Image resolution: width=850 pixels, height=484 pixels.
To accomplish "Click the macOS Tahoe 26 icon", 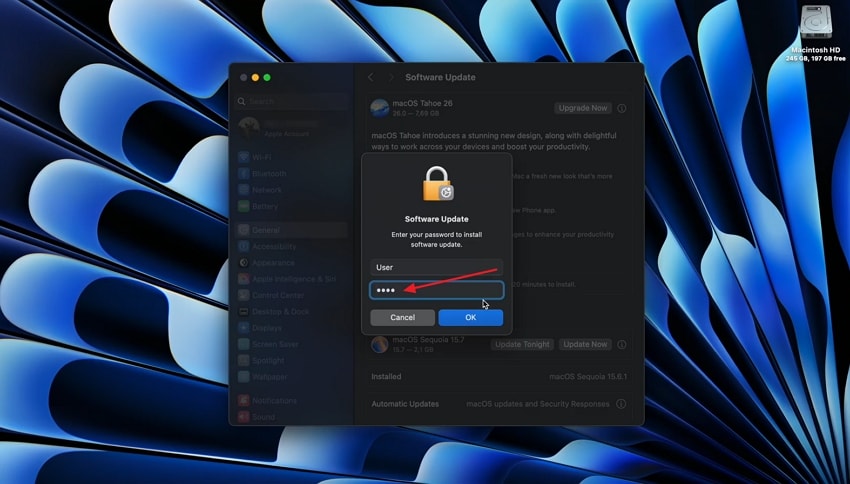I will 379,108.
